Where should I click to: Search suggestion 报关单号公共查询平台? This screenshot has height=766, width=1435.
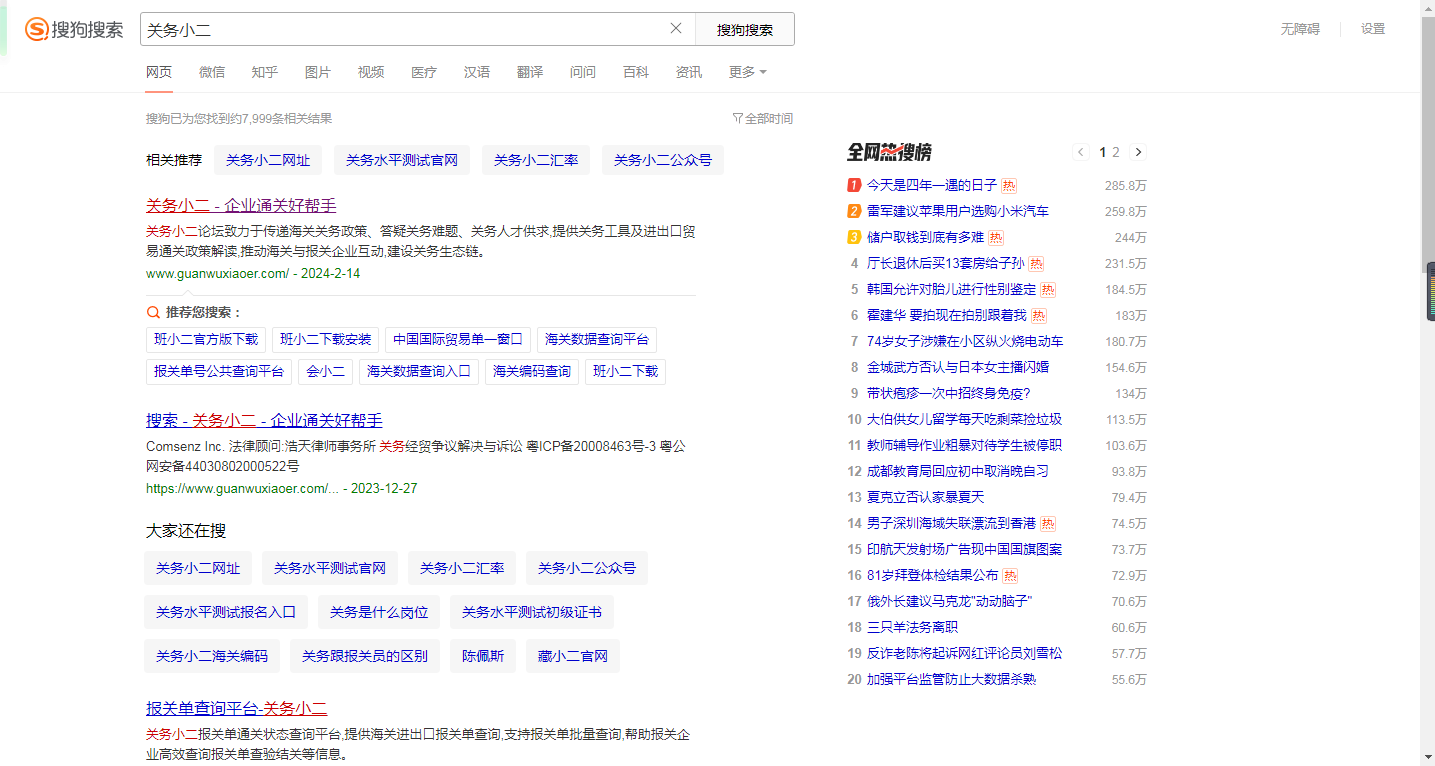(x=219, y=371)
